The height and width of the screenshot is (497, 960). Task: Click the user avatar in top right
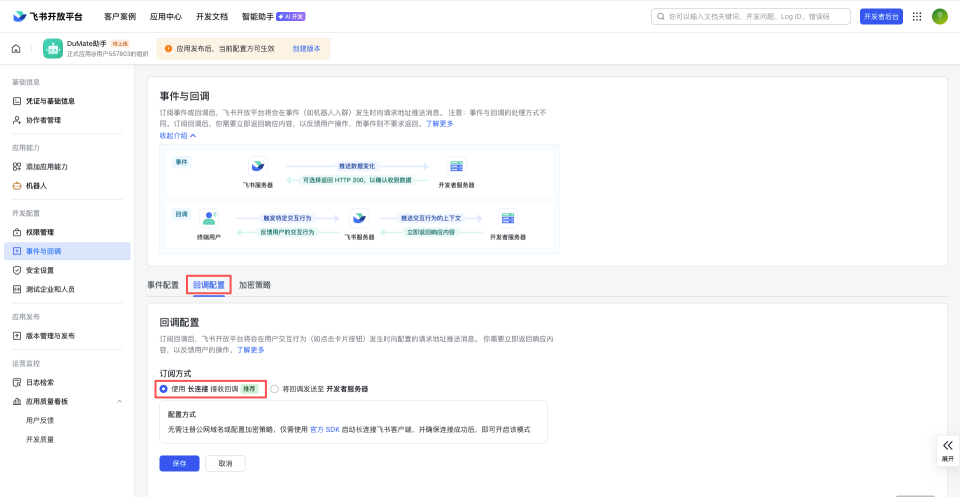point(939,16)
